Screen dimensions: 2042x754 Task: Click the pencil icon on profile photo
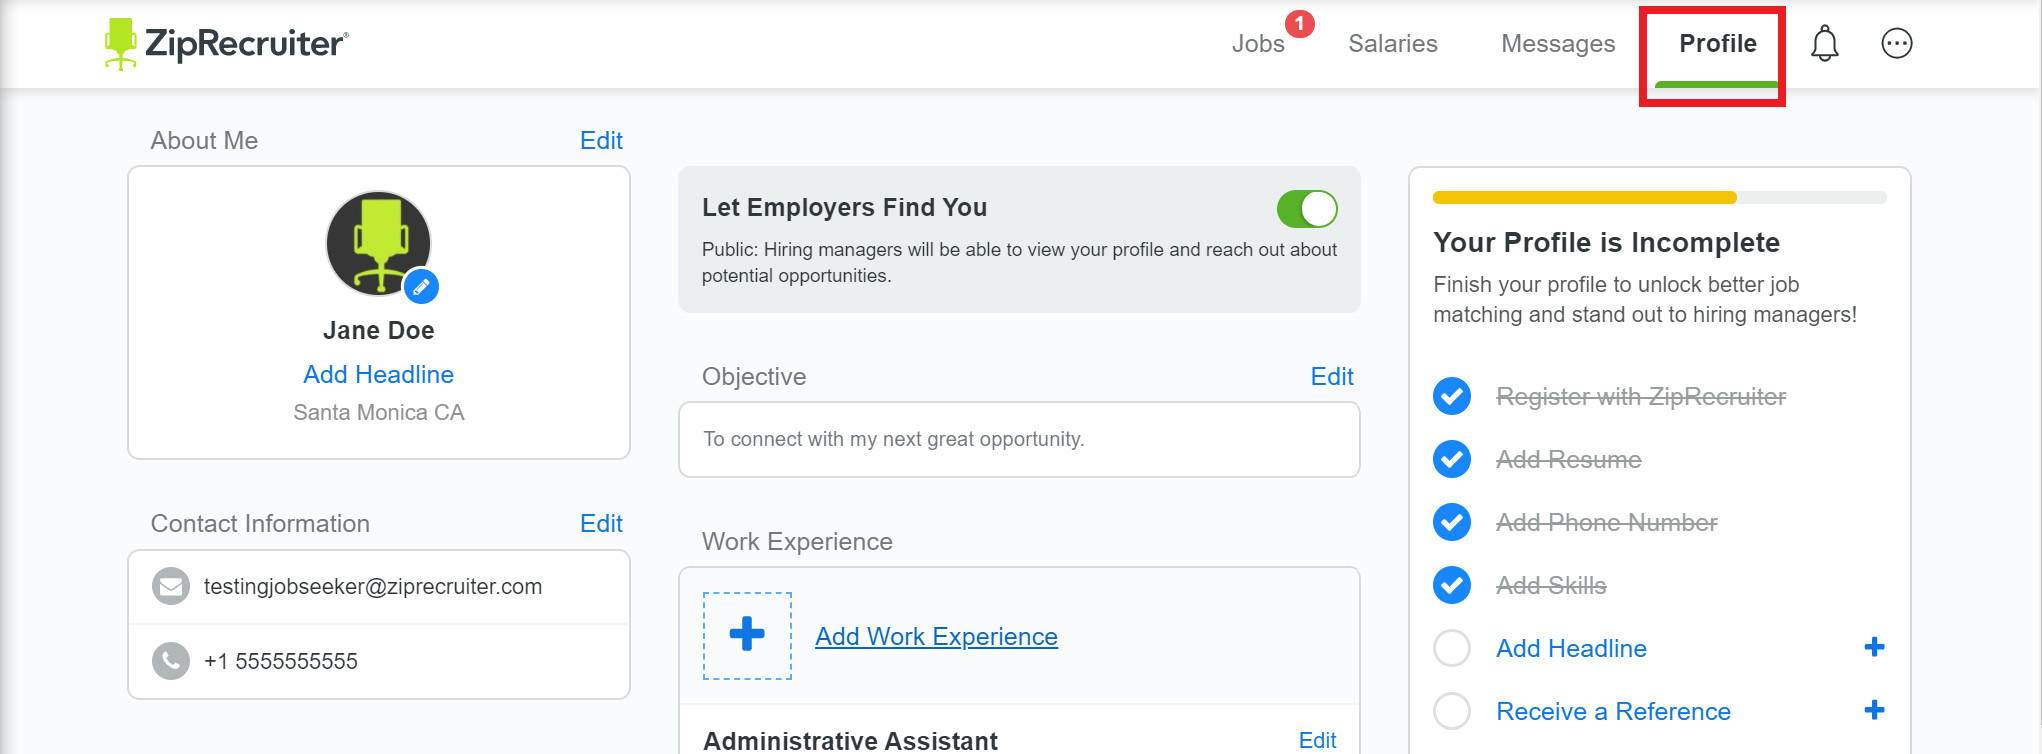coord(422,287)
